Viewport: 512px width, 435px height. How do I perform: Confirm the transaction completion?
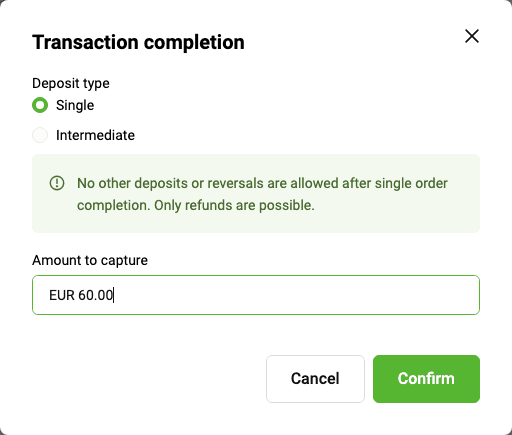[426, 379]
